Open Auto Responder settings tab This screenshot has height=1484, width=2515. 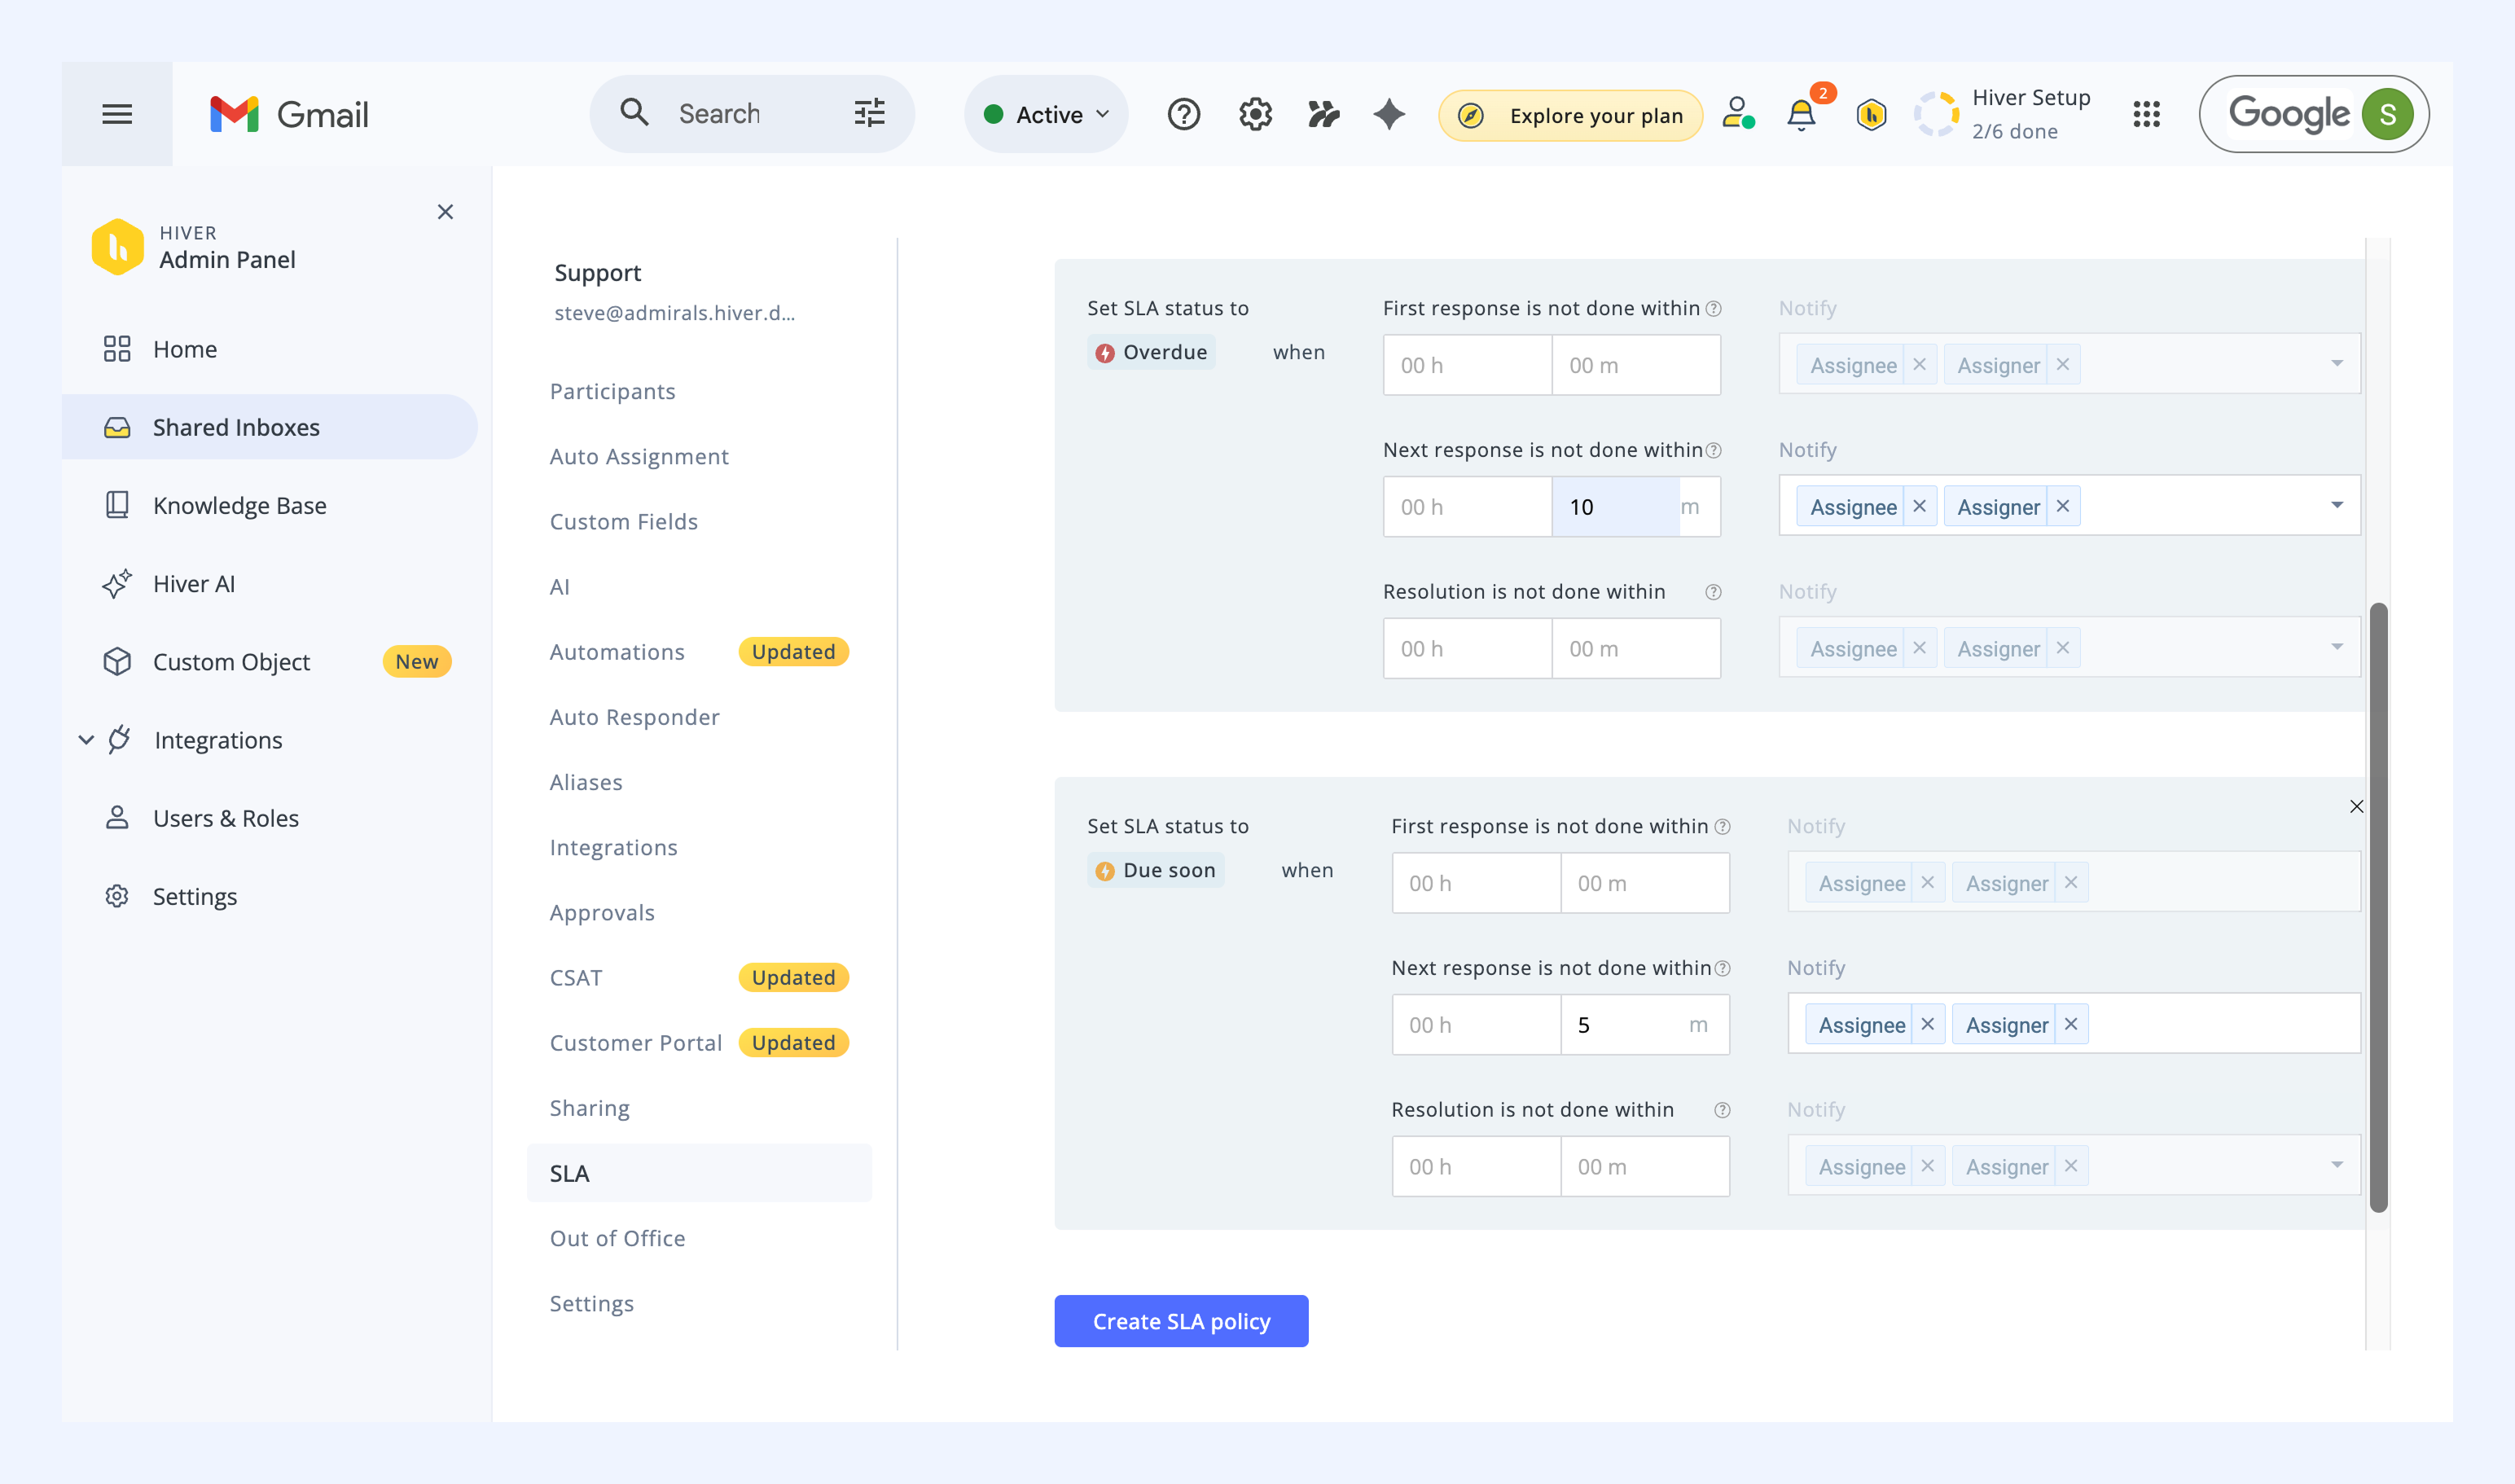[x=634, y=717]
